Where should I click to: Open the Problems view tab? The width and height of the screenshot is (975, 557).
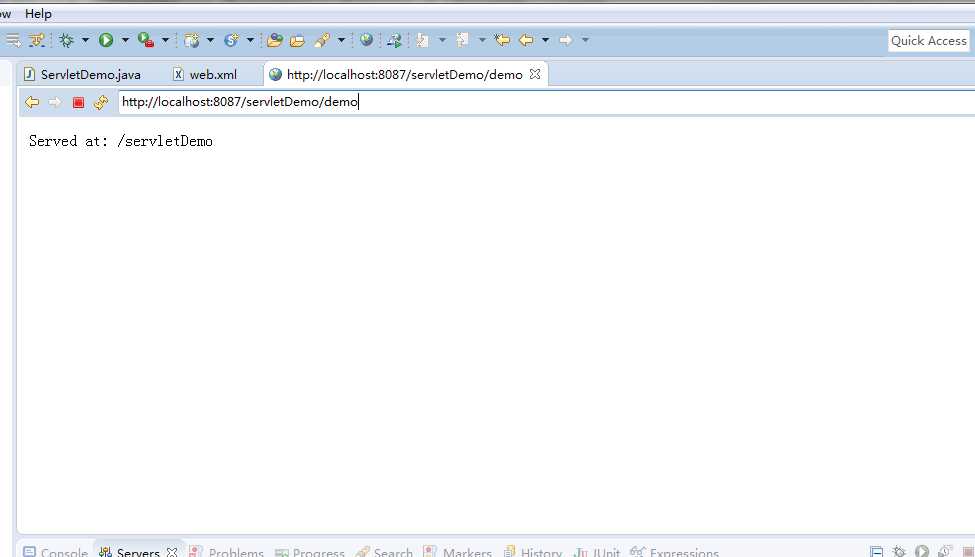click(x=227, y=551)
